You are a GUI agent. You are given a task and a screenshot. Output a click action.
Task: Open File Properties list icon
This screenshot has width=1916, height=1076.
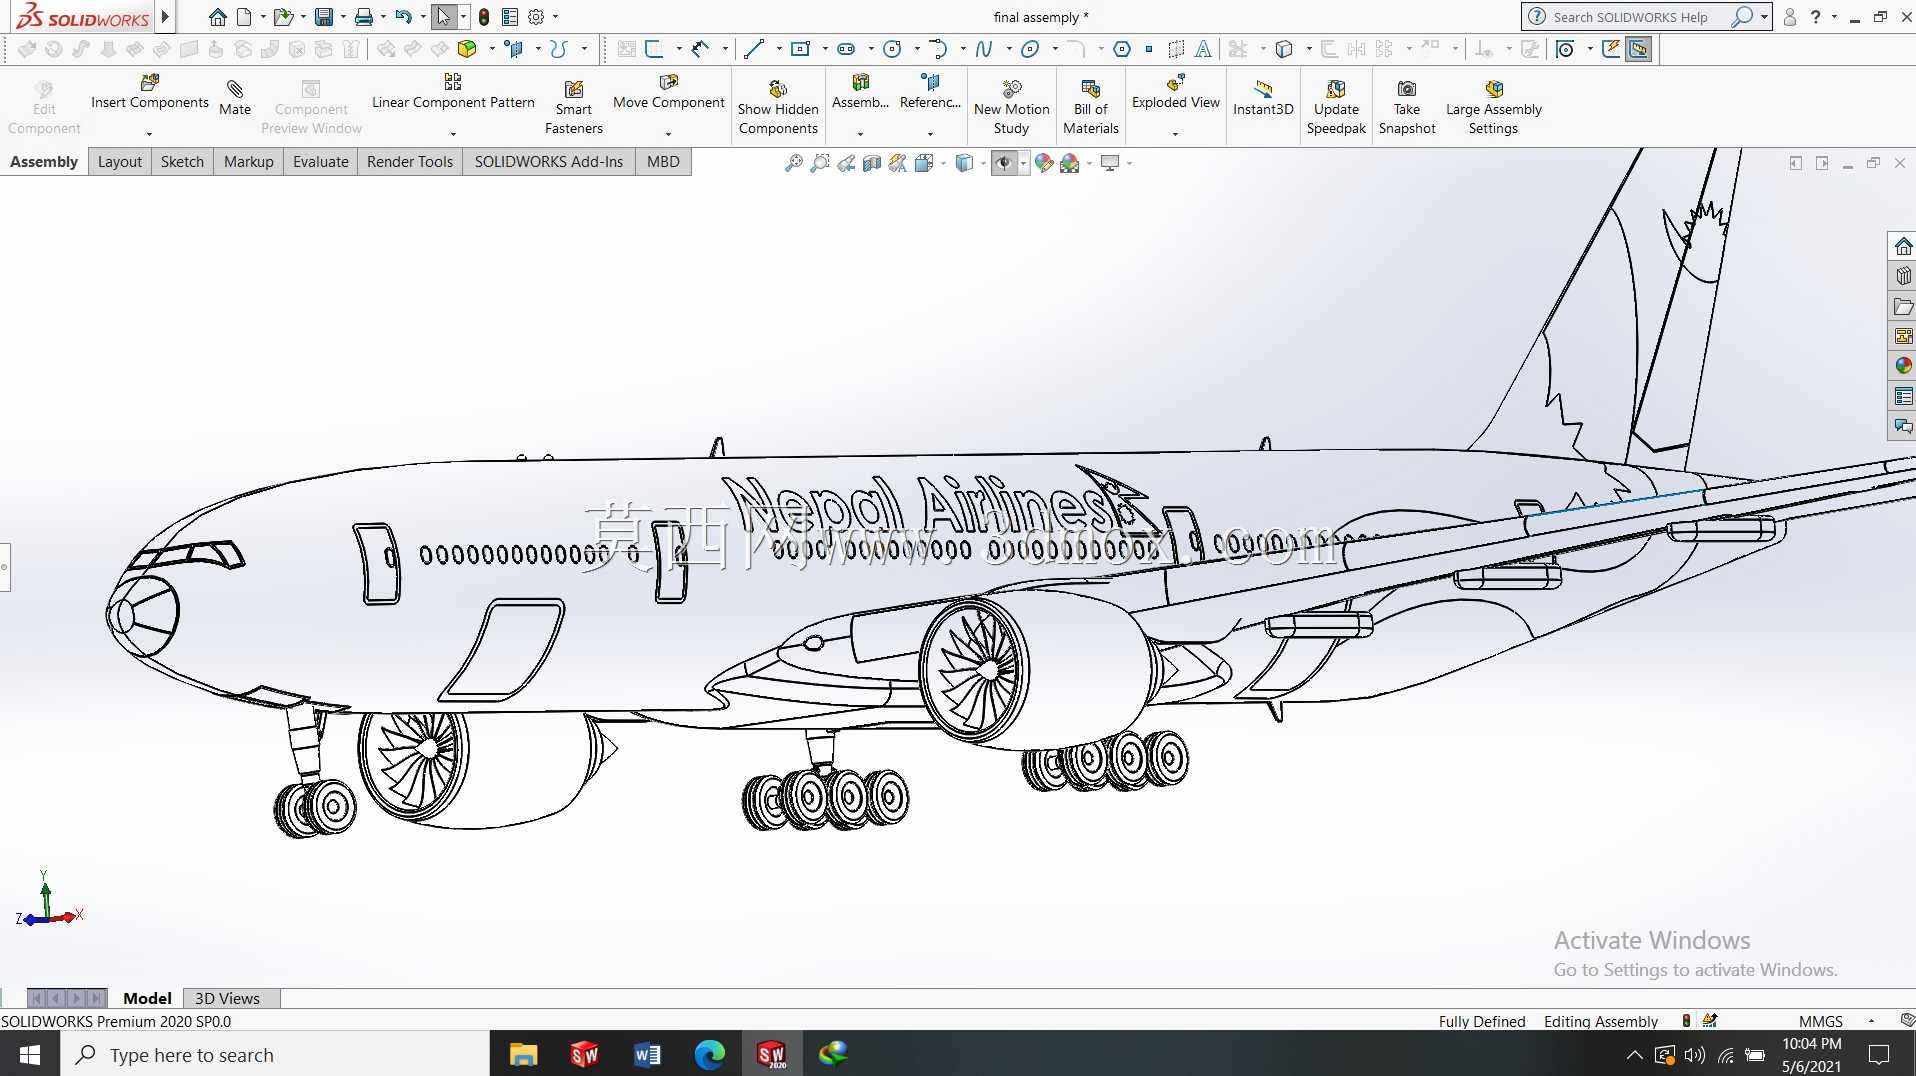tap(510, 17)
